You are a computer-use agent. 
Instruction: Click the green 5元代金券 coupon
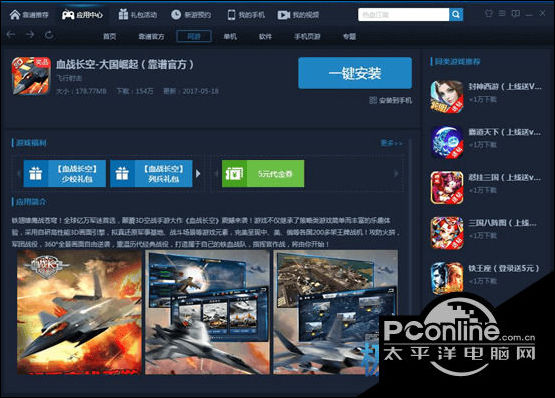263,174
